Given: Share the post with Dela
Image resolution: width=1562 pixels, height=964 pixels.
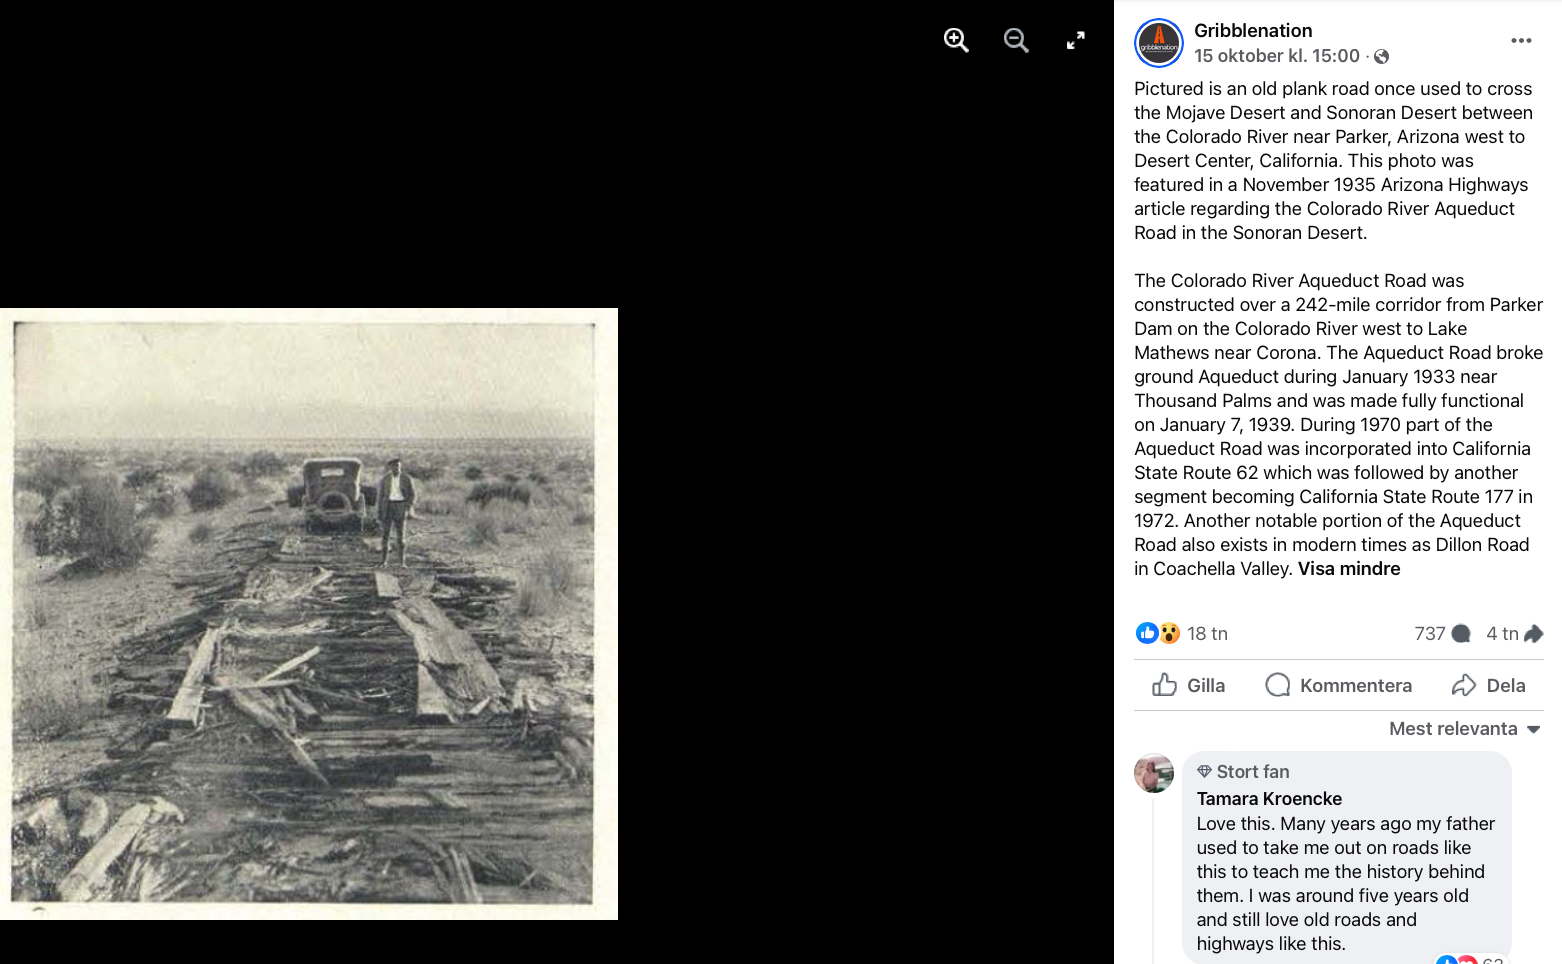Looking at the screenshot, I should (x=1489, y=685).
